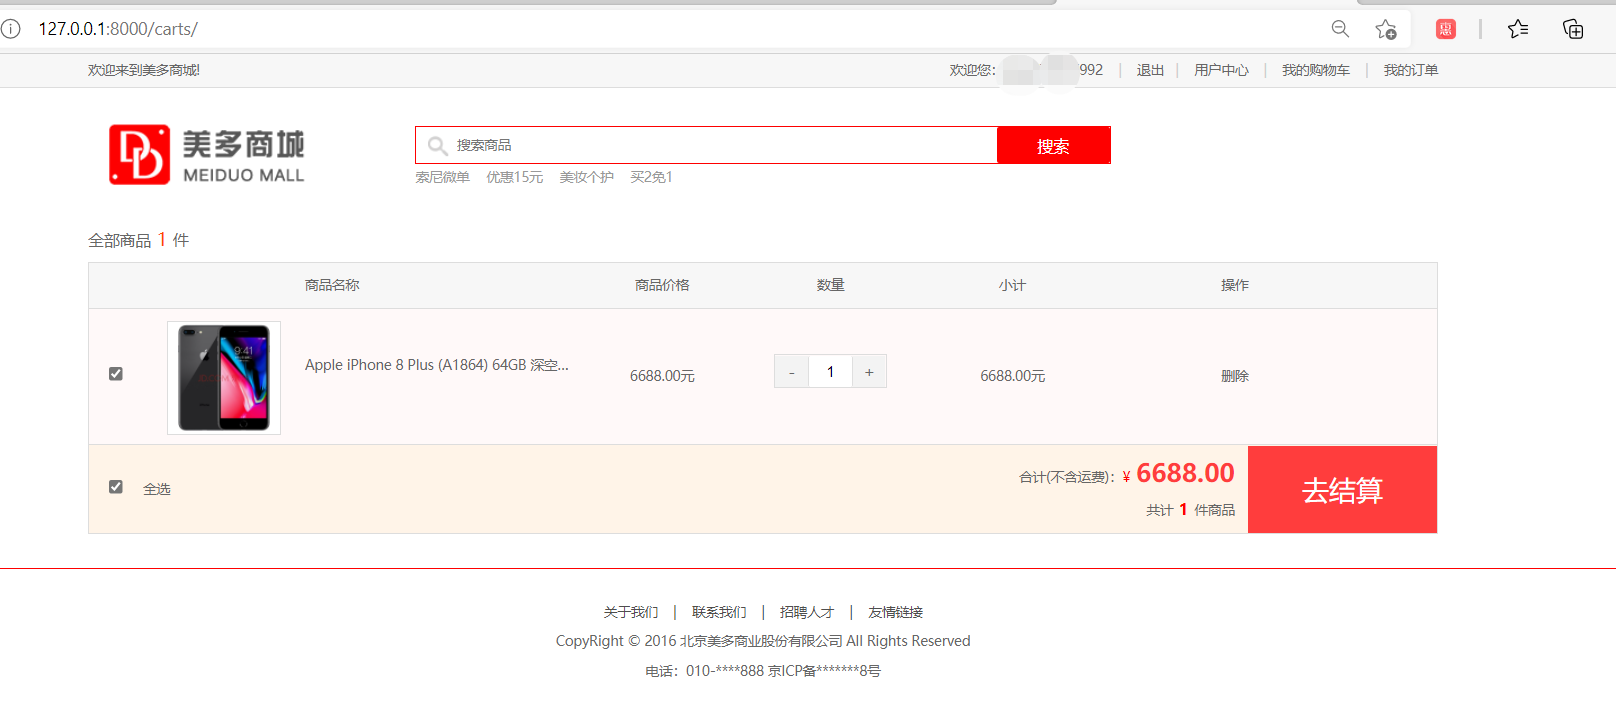Open the 优惠15元 suggested search link
1616x708 pixels.
coord(514,177)
